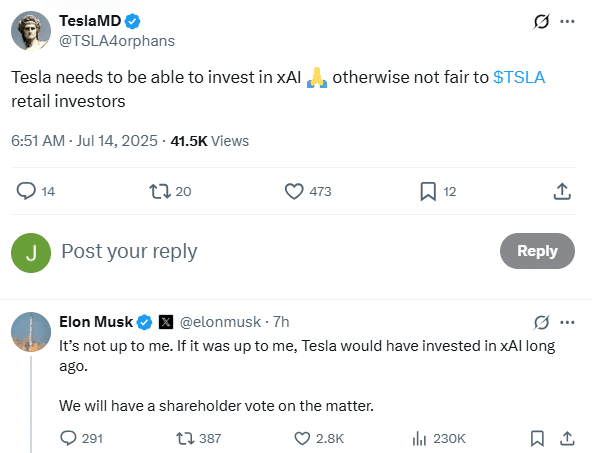Click the Grok icon on Elon Musk's reply
The width and height of the screenshot is (592, 453).
click(541, 322)
